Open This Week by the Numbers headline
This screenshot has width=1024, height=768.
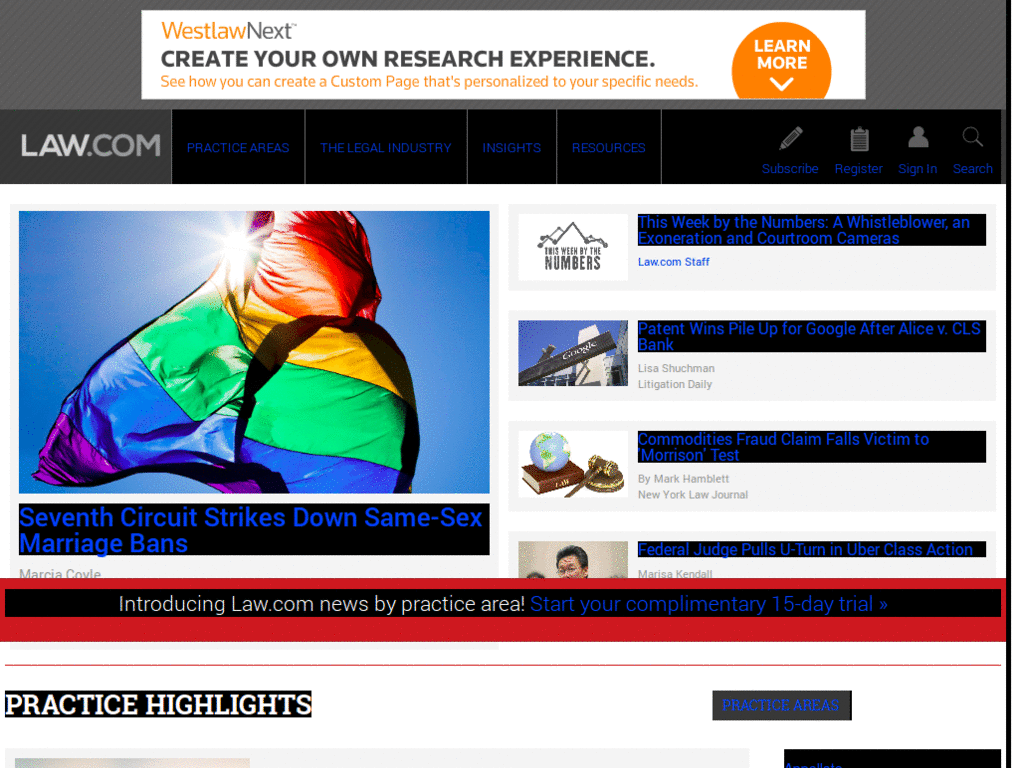pos(811,230)
